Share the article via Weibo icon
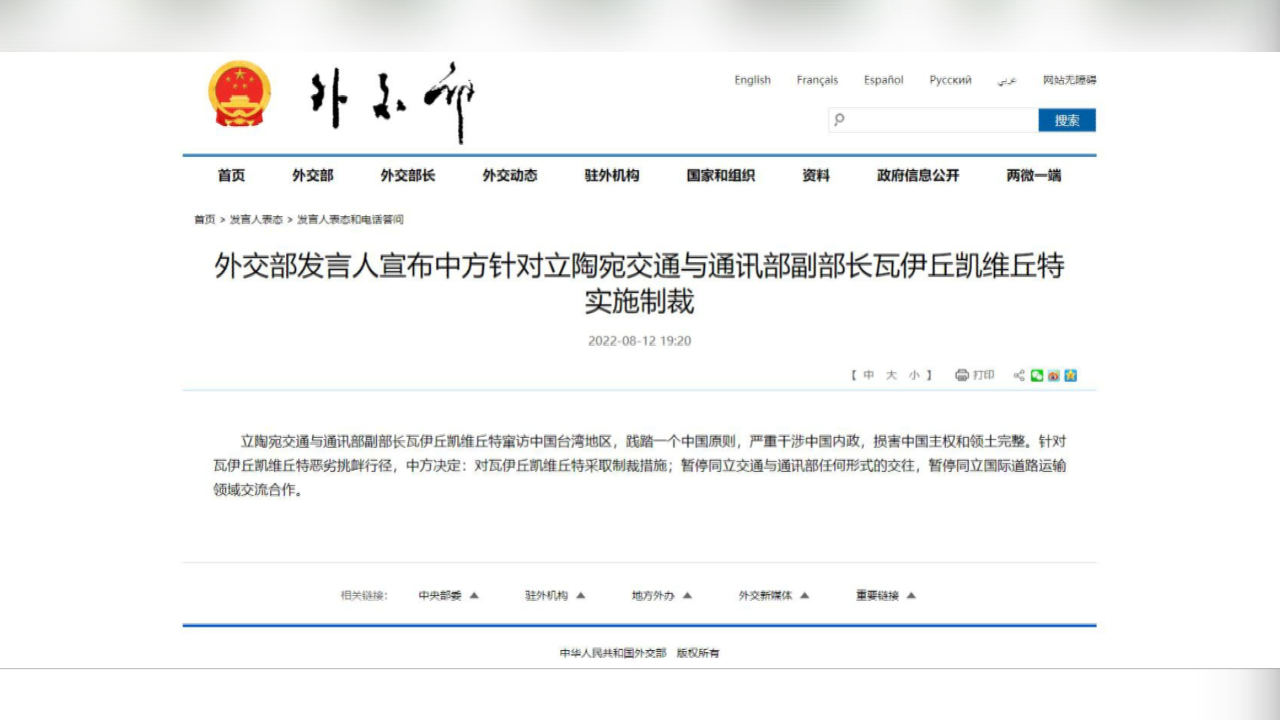The height and width of the screenshot is (720, 1280). tap(1053, 375)
